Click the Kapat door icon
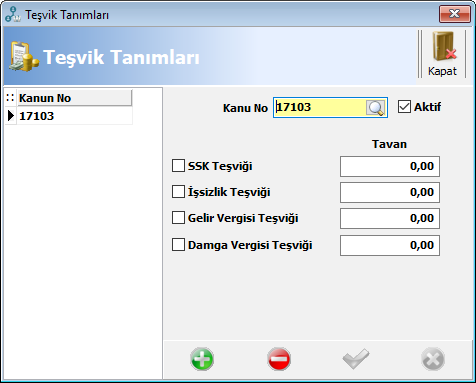This screenshot has height=383, width=476. coord(443,47)
